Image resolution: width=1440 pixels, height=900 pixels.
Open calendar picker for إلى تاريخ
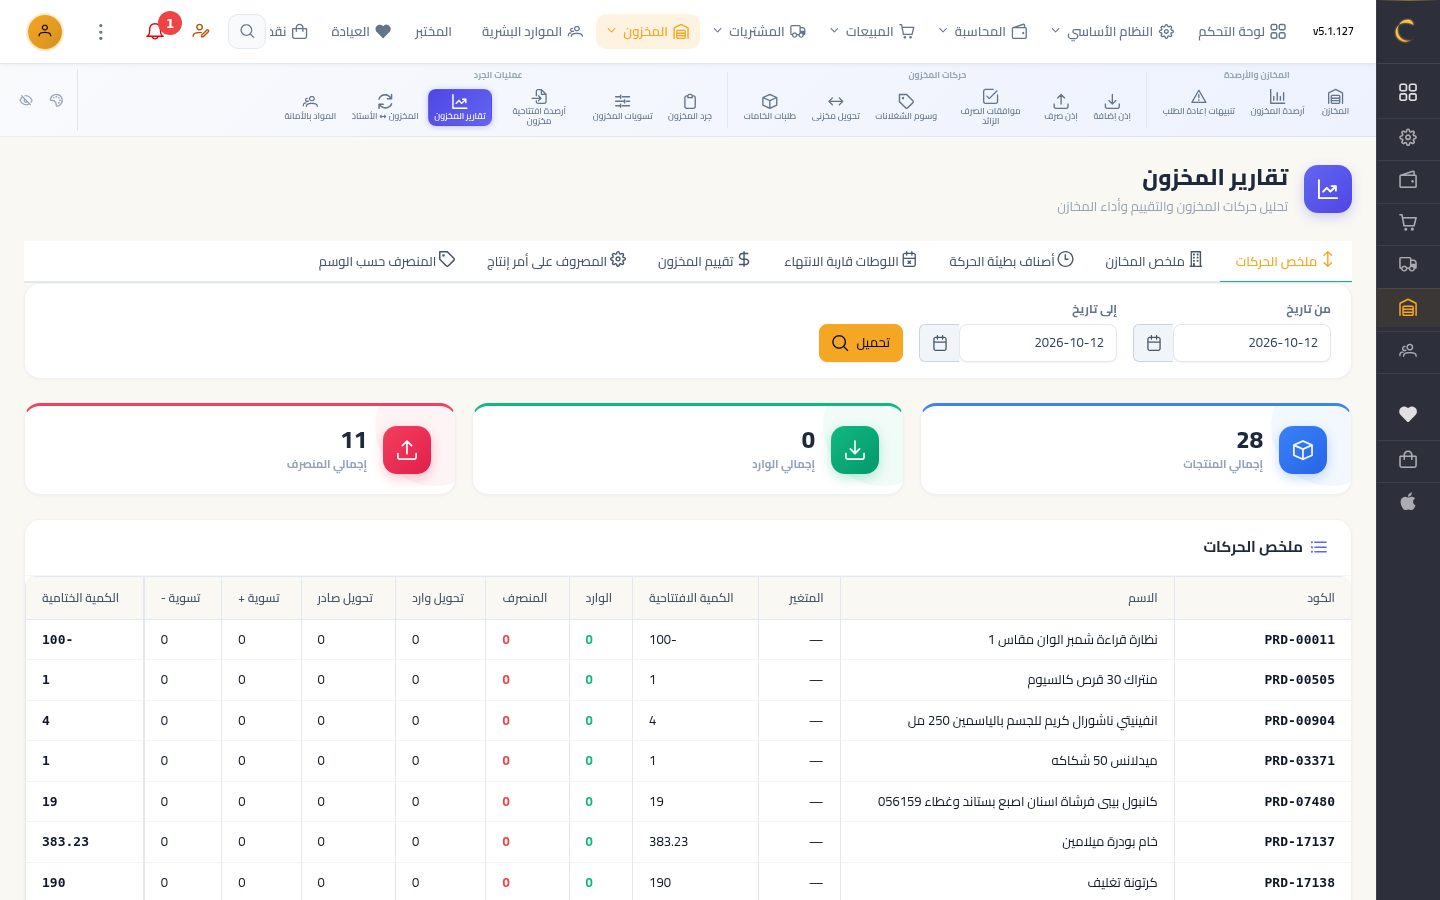[939, 343]
